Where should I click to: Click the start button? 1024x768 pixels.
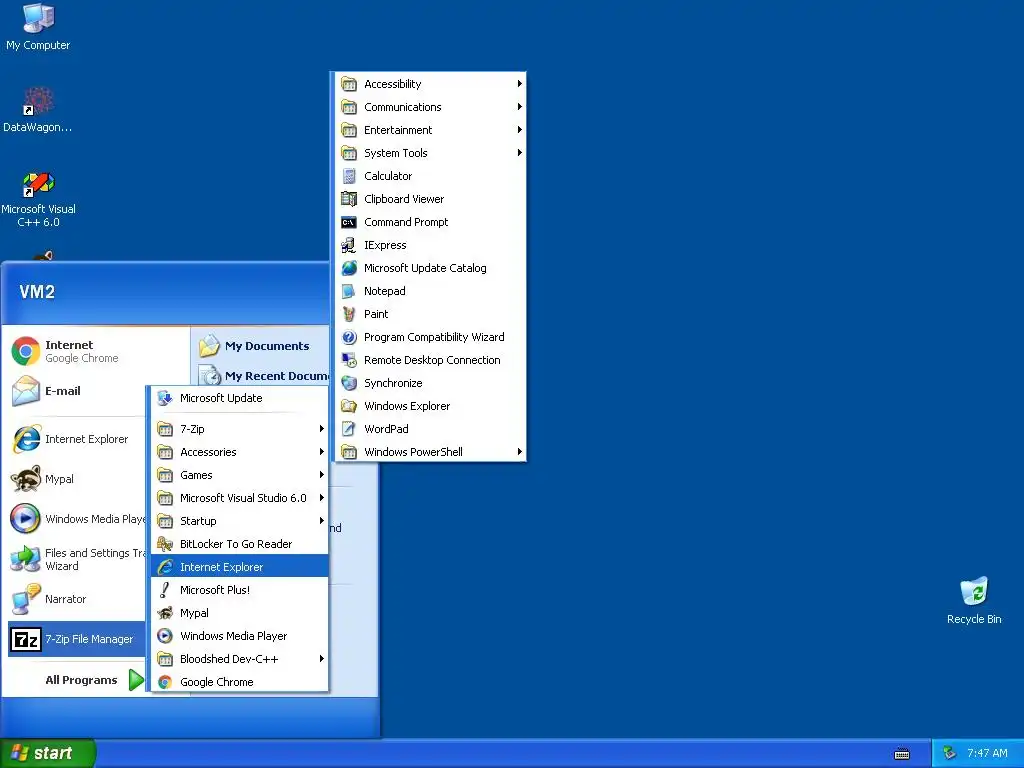[48, 753]
